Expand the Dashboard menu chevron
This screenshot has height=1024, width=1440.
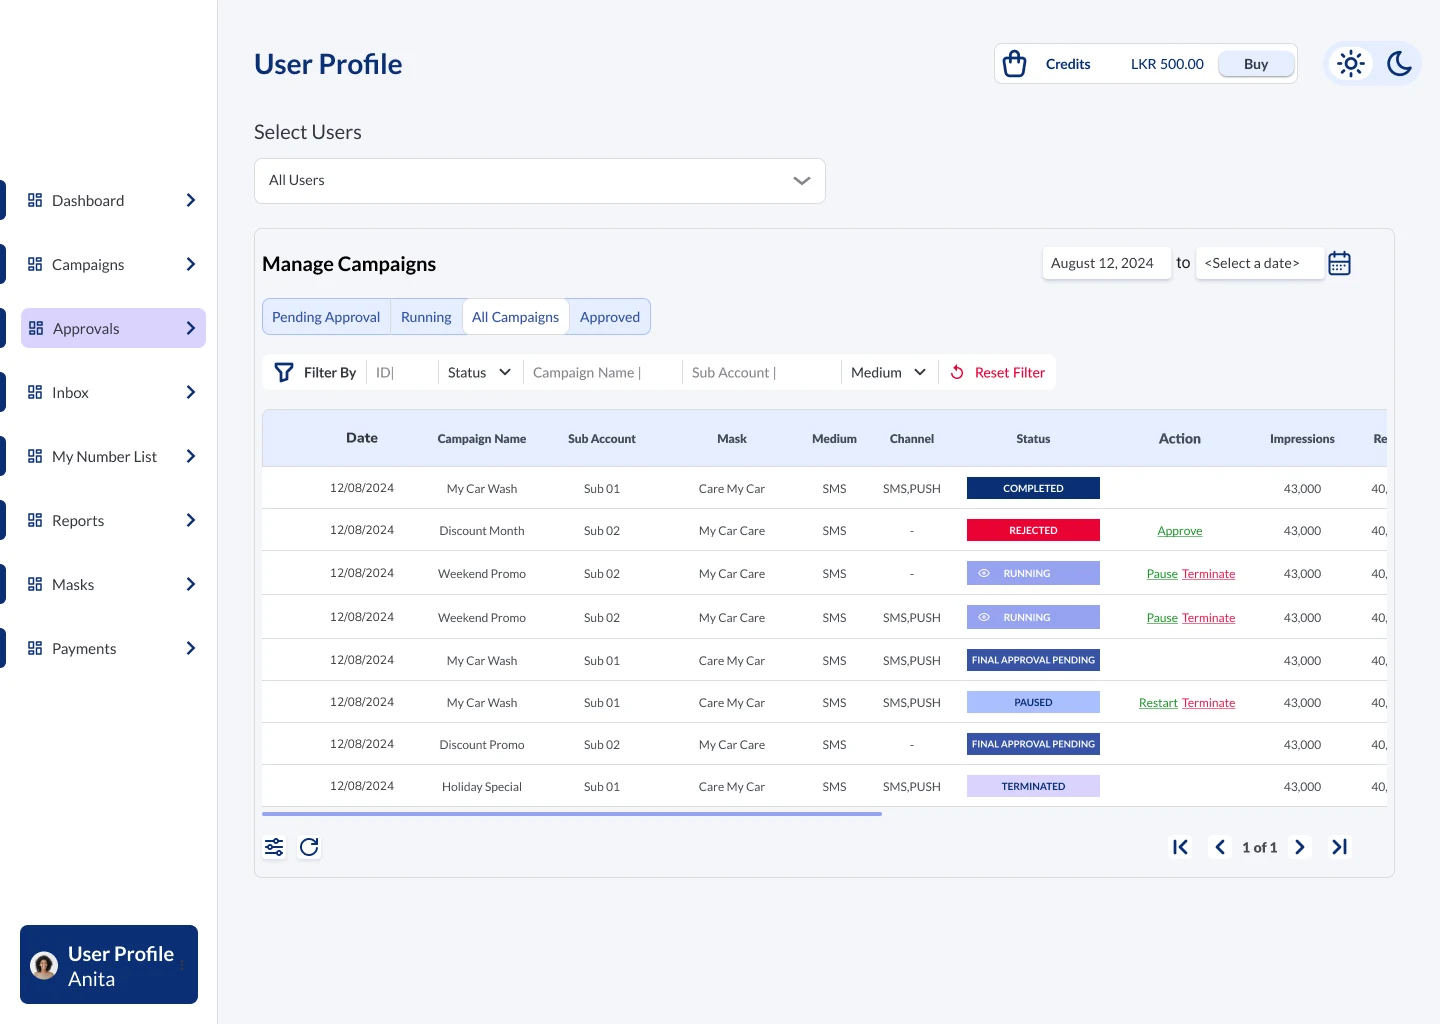[x=191, y=200]
